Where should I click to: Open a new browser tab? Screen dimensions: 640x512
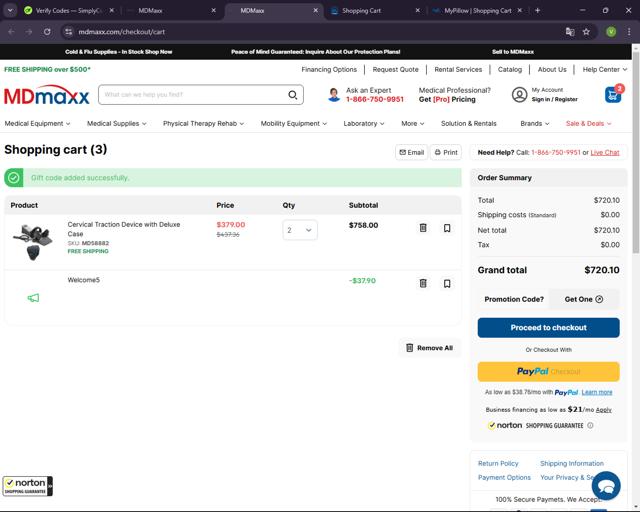point(538,11)
